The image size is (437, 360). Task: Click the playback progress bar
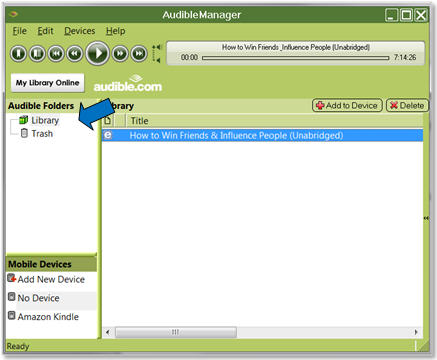pyautogui.click(x=295, y=58)
